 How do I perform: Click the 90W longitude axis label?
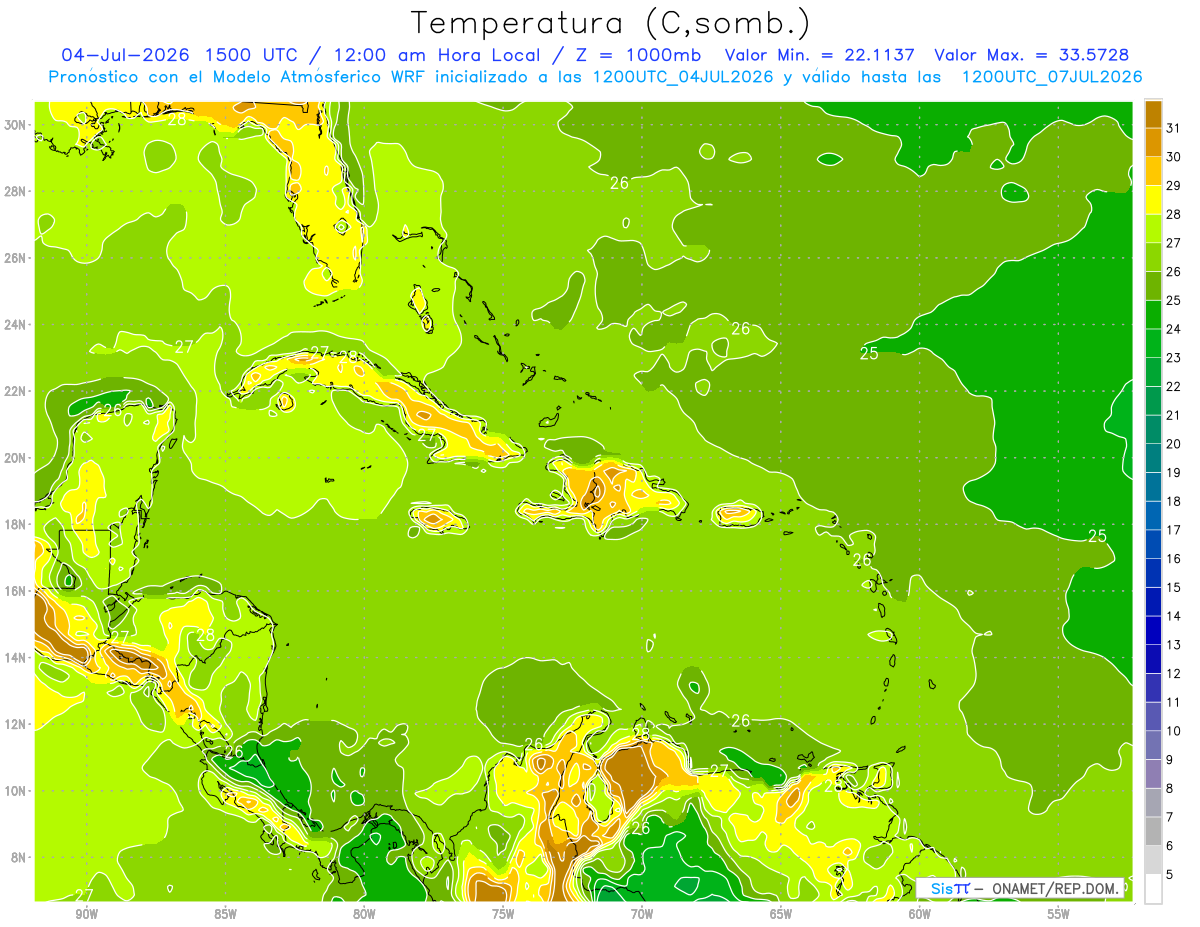click(86, 915)
